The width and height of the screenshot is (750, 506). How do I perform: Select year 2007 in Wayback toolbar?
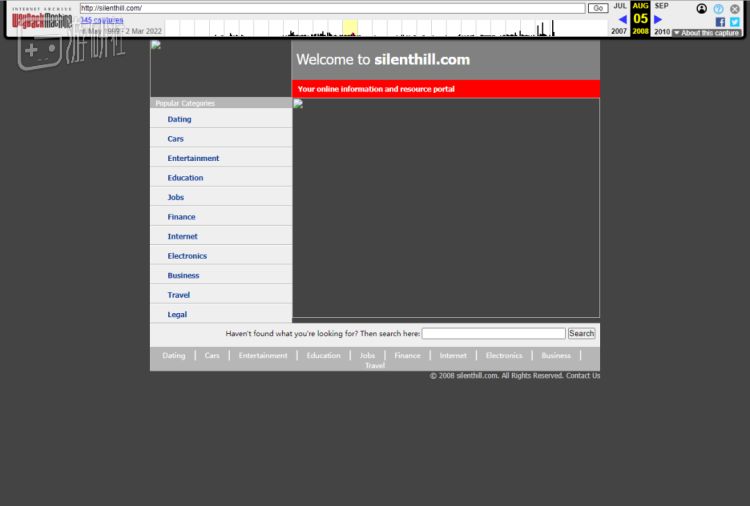619,31
